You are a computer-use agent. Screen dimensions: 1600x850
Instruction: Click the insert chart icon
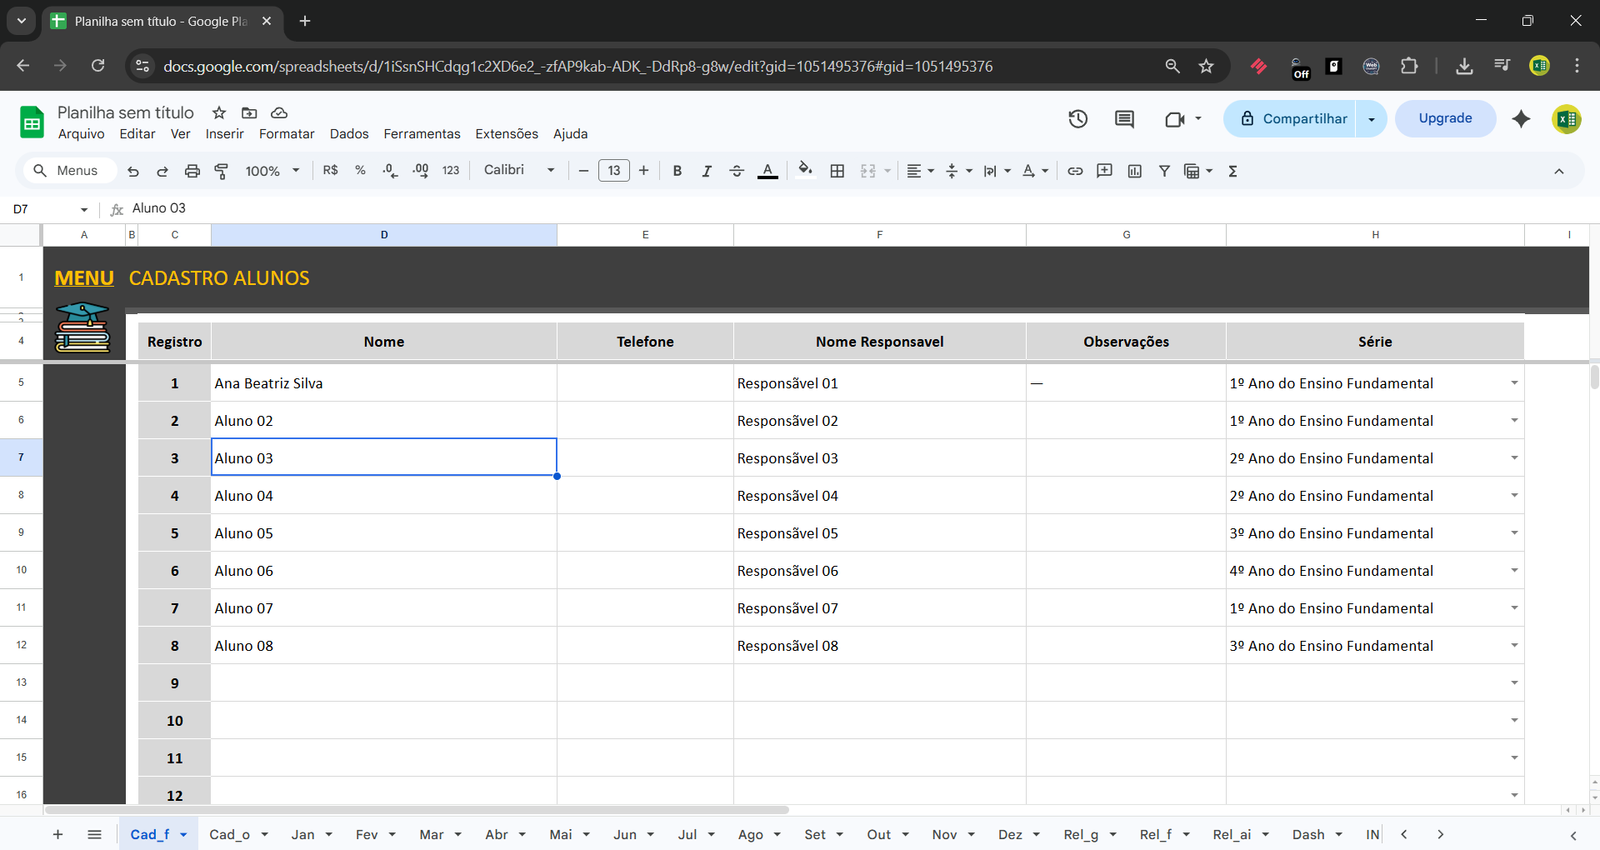coord(1134,171)
